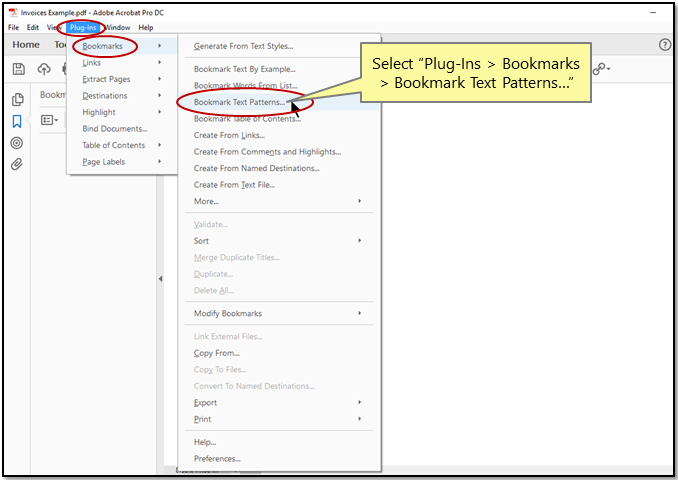The height and width of the screenshot is (480, 678).
Task: Expand the Highlight submenu
Action: [122, 112]
